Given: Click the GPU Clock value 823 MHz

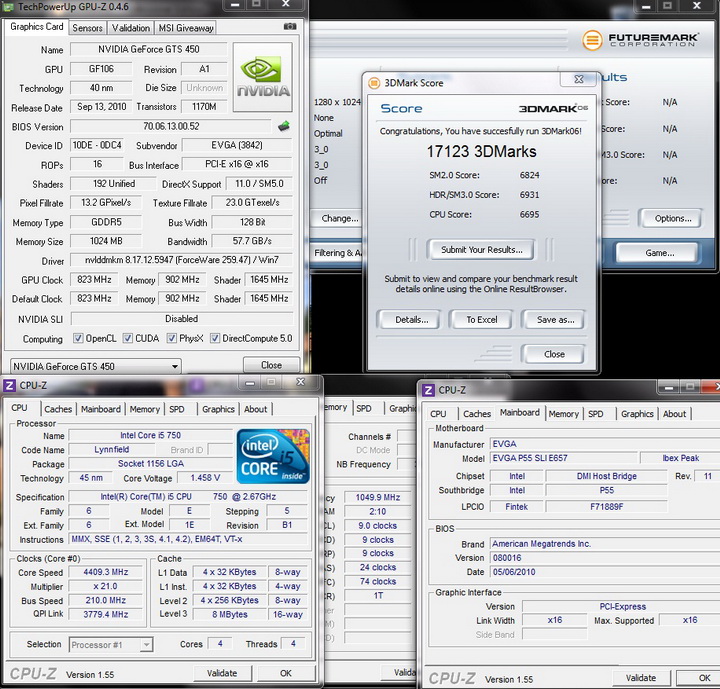Looking at the screenshot, I should click(94, 279).
